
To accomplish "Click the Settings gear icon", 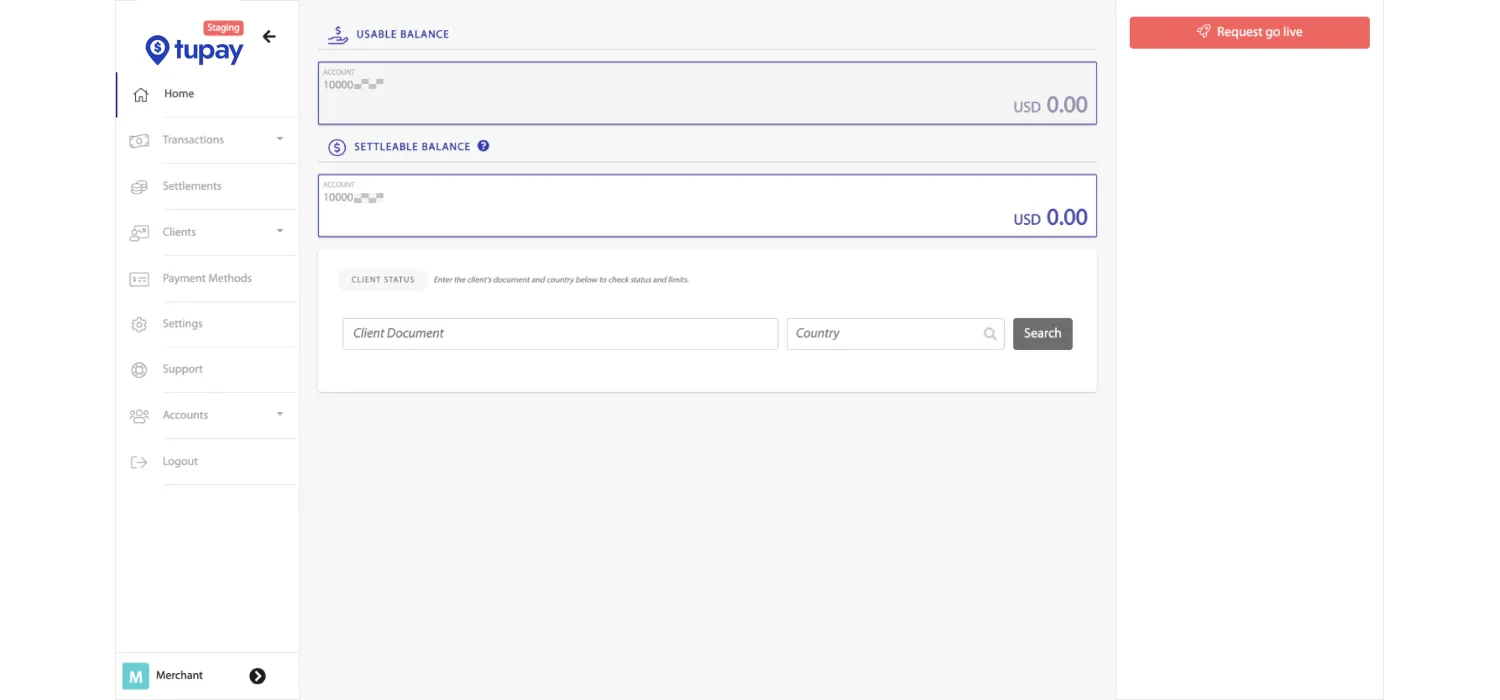I will 139,325.
